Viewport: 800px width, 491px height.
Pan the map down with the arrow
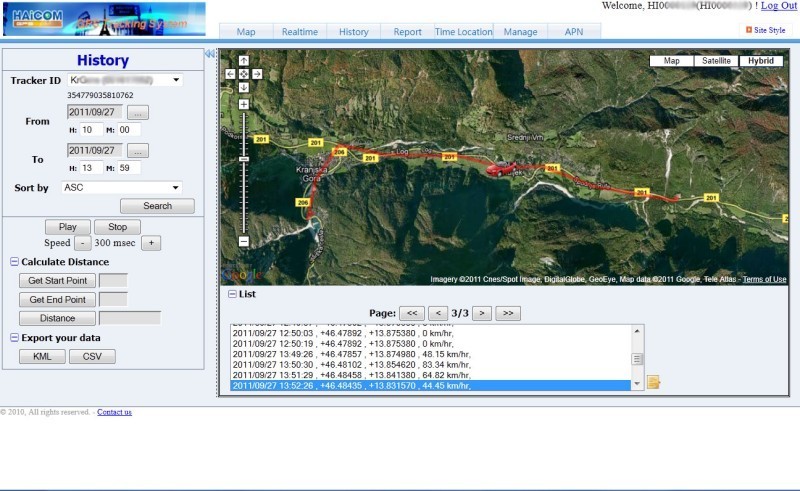(244, 87)
